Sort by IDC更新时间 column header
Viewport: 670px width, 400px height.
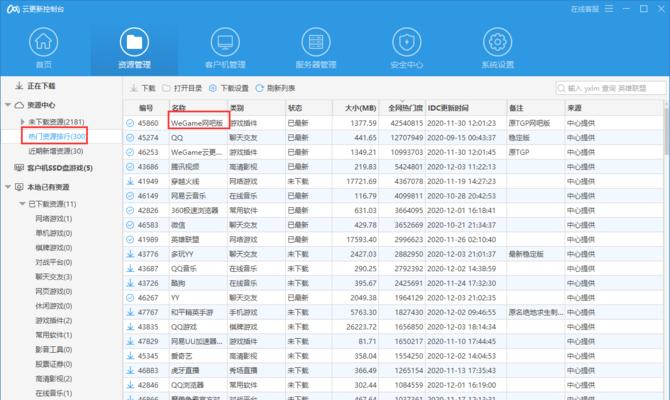[466, 108]
